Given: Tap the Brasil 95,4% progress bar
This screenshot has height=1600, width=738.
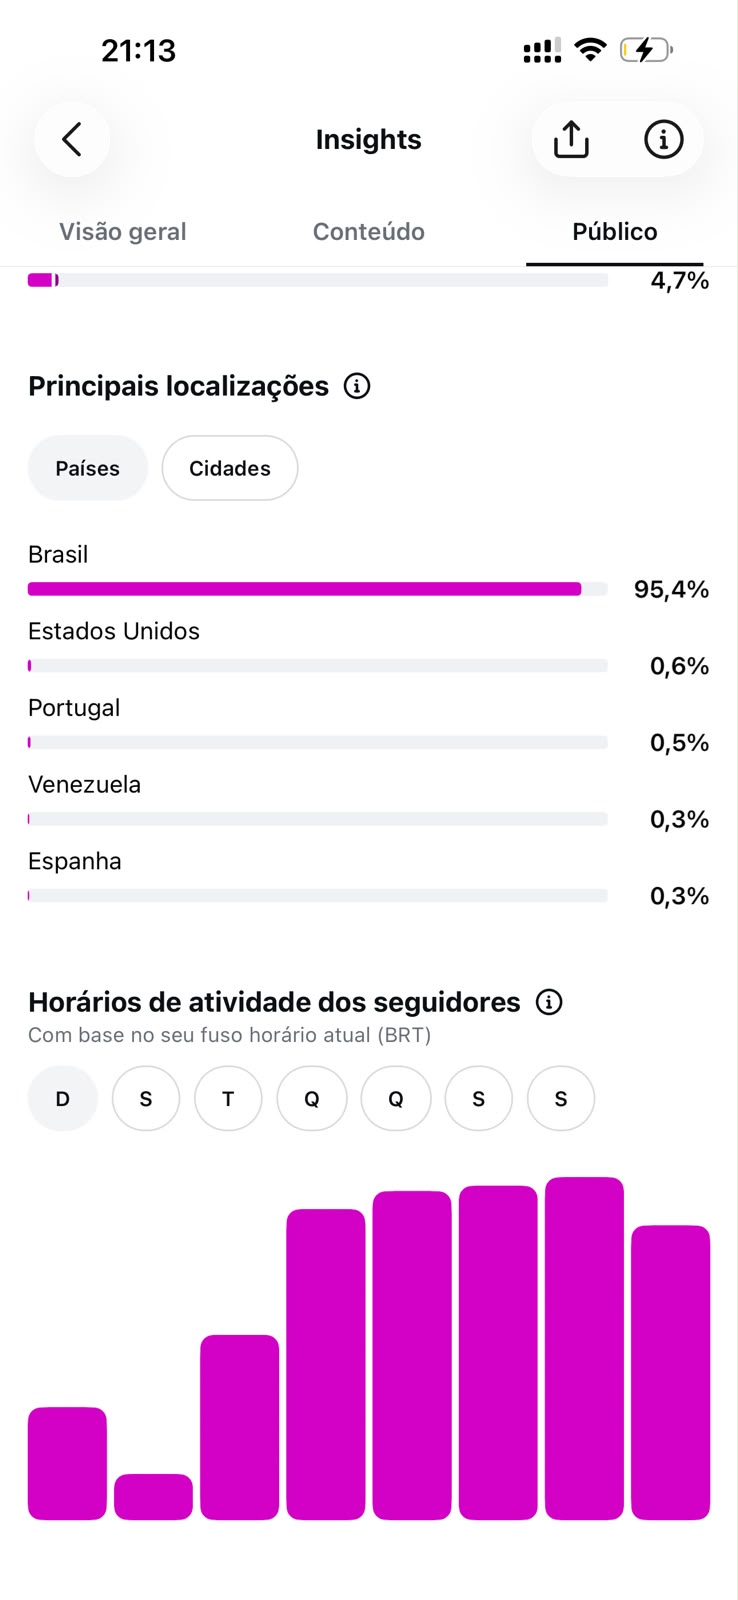Looking at the screenshot, I should coord(318,589).
